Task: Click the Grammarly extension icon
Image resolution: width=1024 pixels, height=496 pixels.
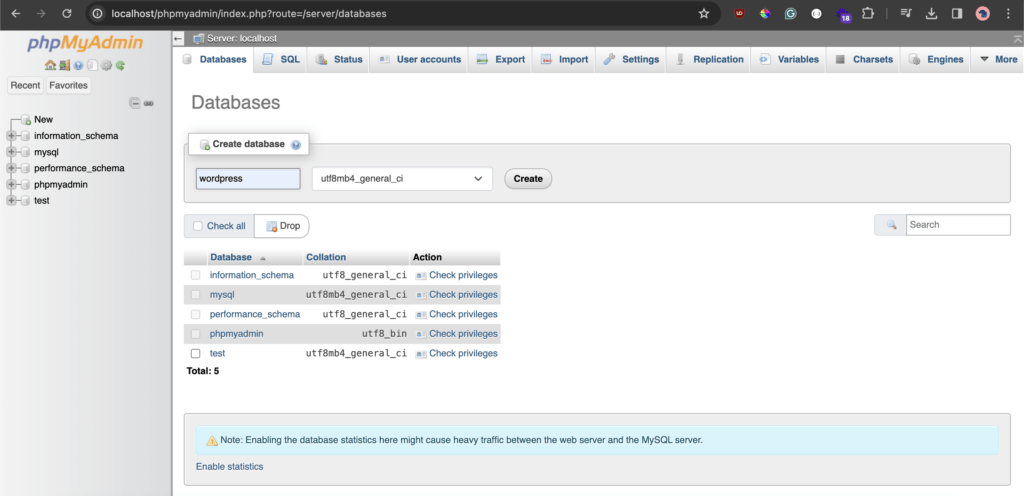Action: coord(790,13)
